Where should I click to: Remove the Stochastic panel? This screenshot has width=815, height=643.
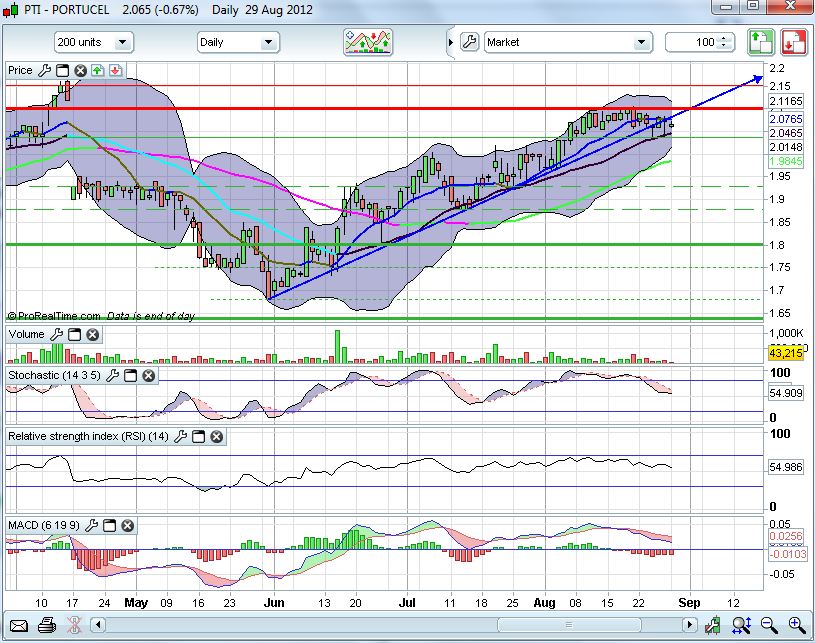pos(149,375)
